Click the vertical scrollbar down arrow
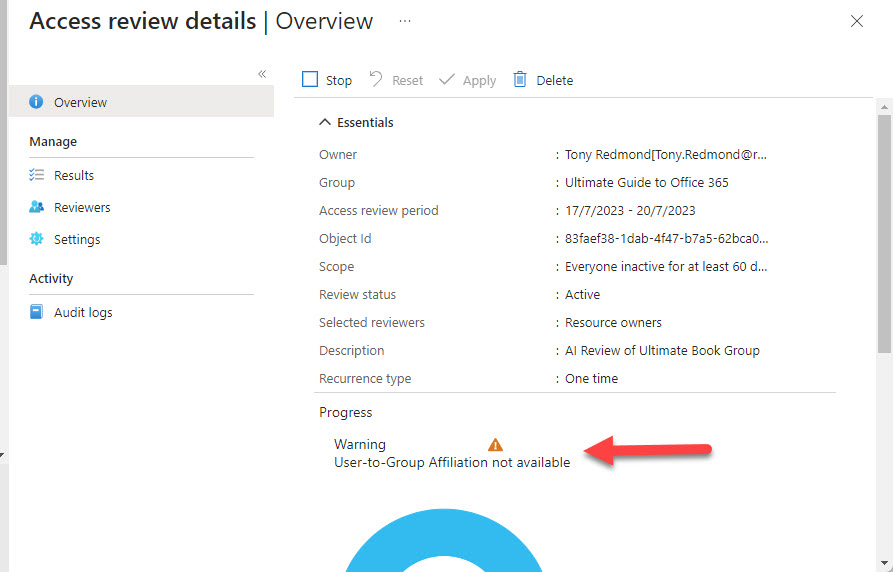The height and width of the screenshot is (572, 893). [x=884, y=562]
